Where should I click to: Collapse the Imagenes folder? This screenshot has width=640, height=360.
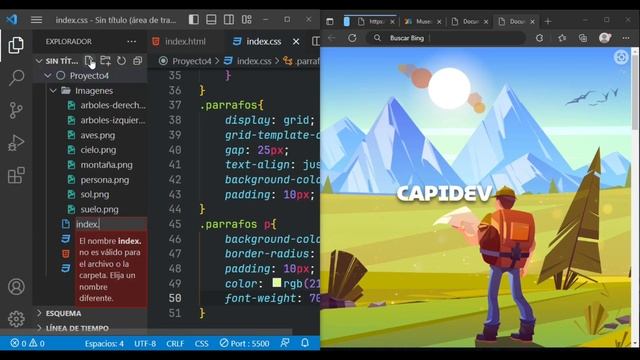[53, 91]
